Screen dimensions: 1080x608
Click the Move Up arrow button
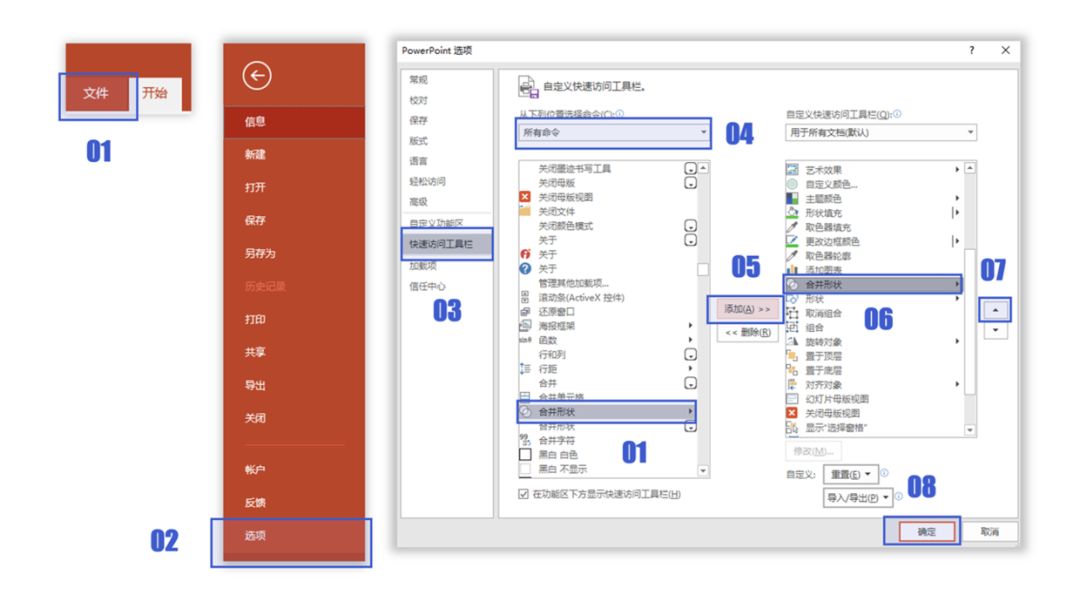tap(995, 311)
